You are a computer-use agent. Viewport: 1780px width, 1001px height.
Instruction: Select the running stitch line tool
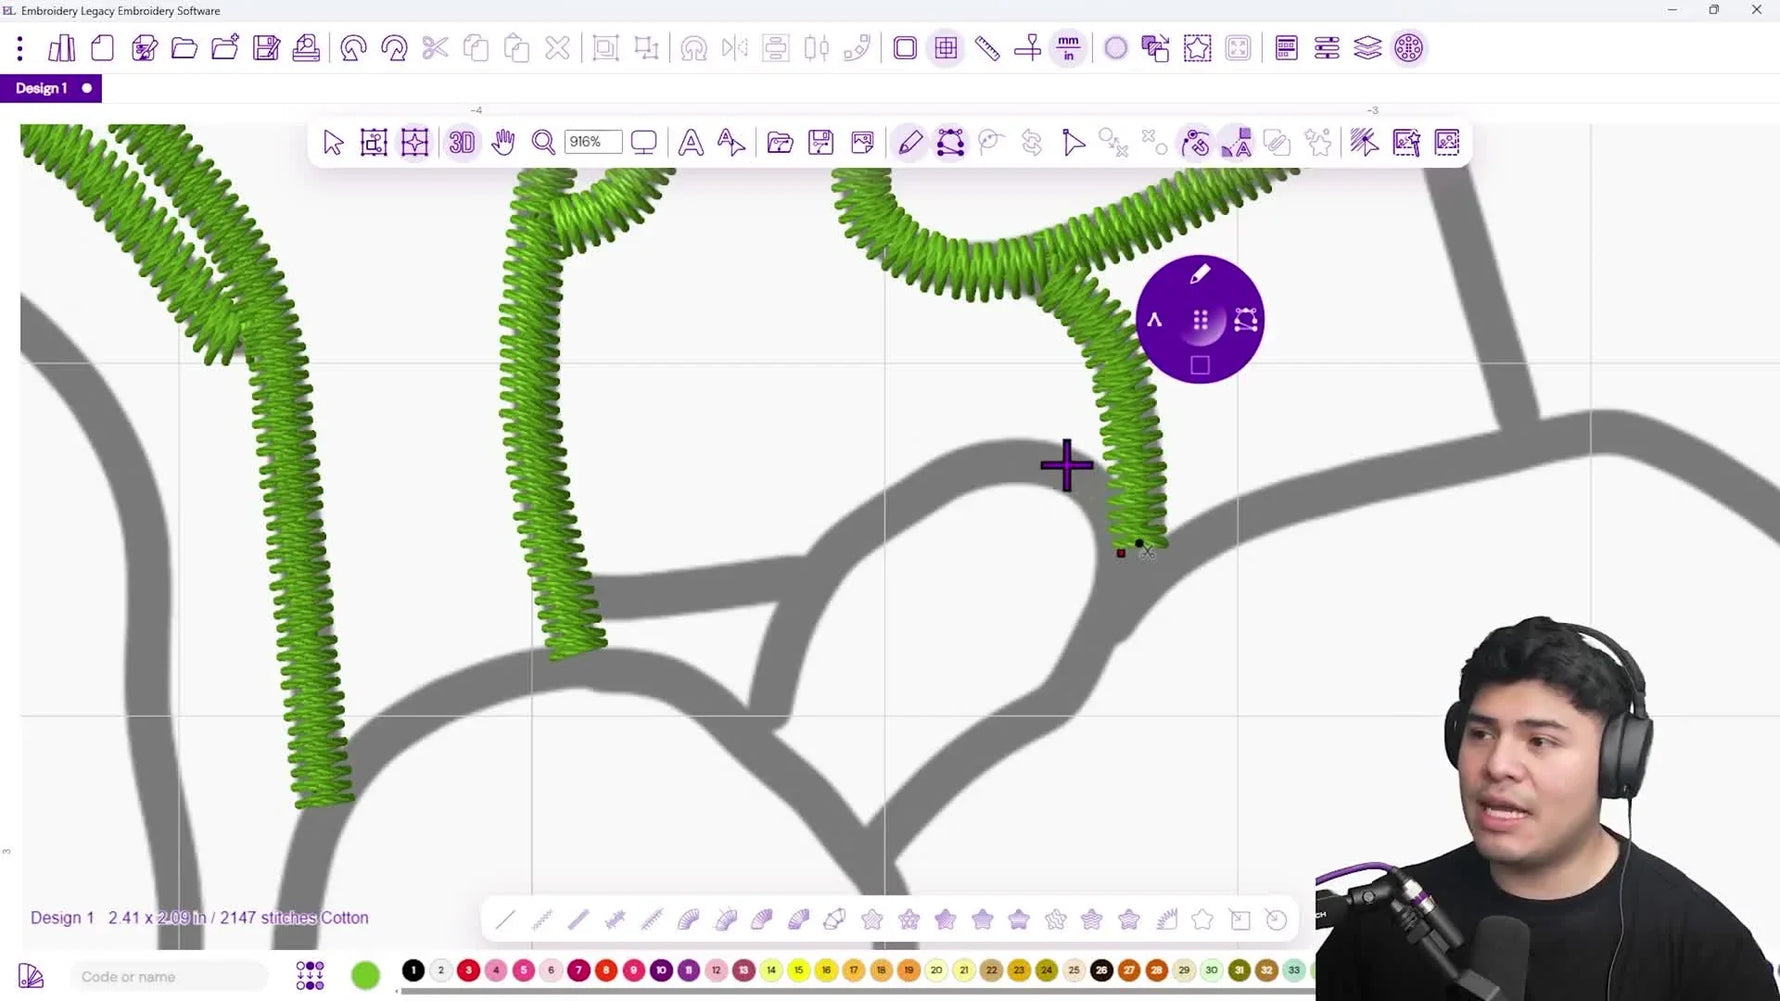click(505, 919)
